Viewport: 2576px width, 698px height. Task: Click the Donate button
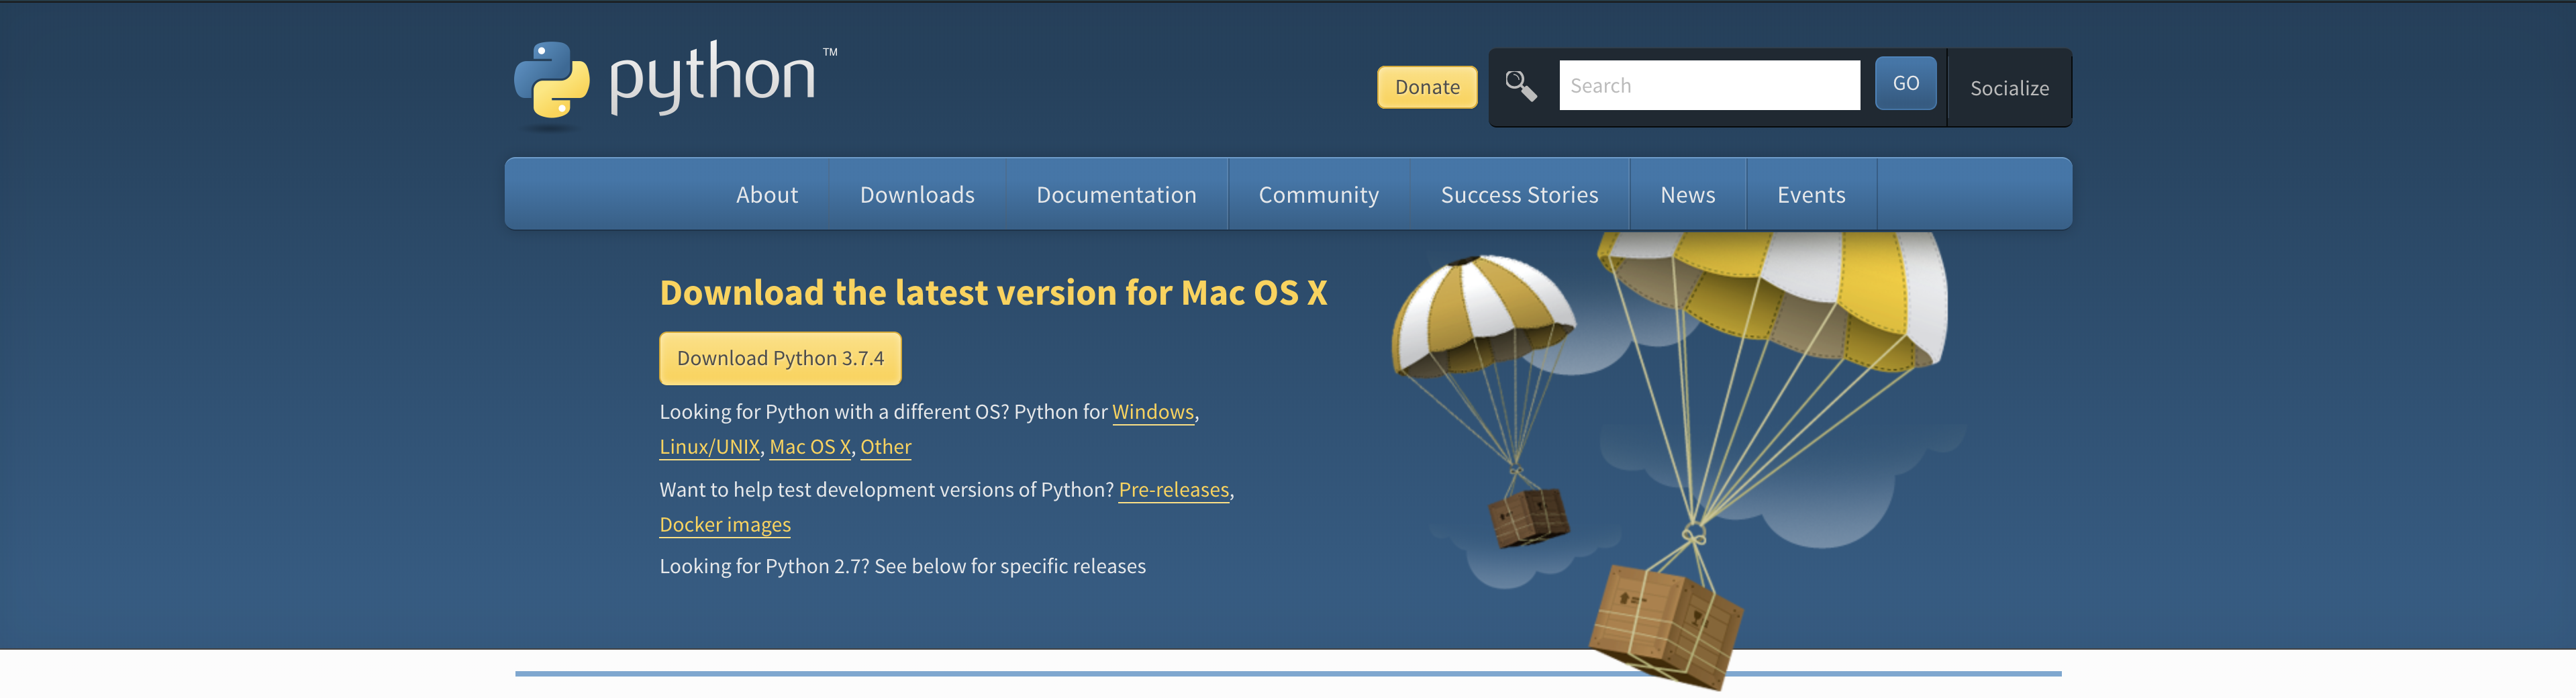[1427, 87]
